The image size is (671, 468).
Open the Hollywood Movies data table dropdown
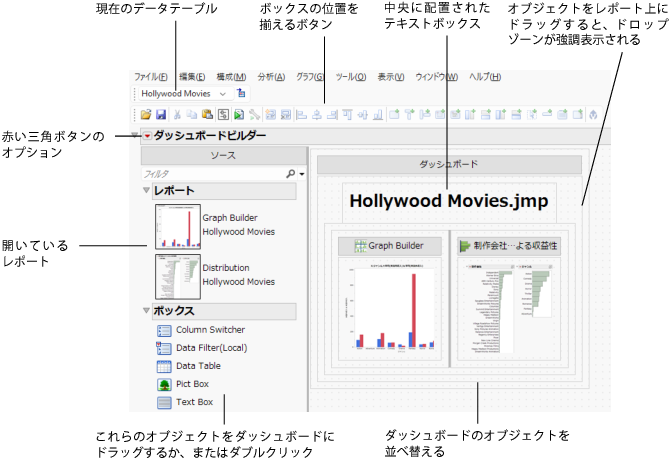click(223, 94)
